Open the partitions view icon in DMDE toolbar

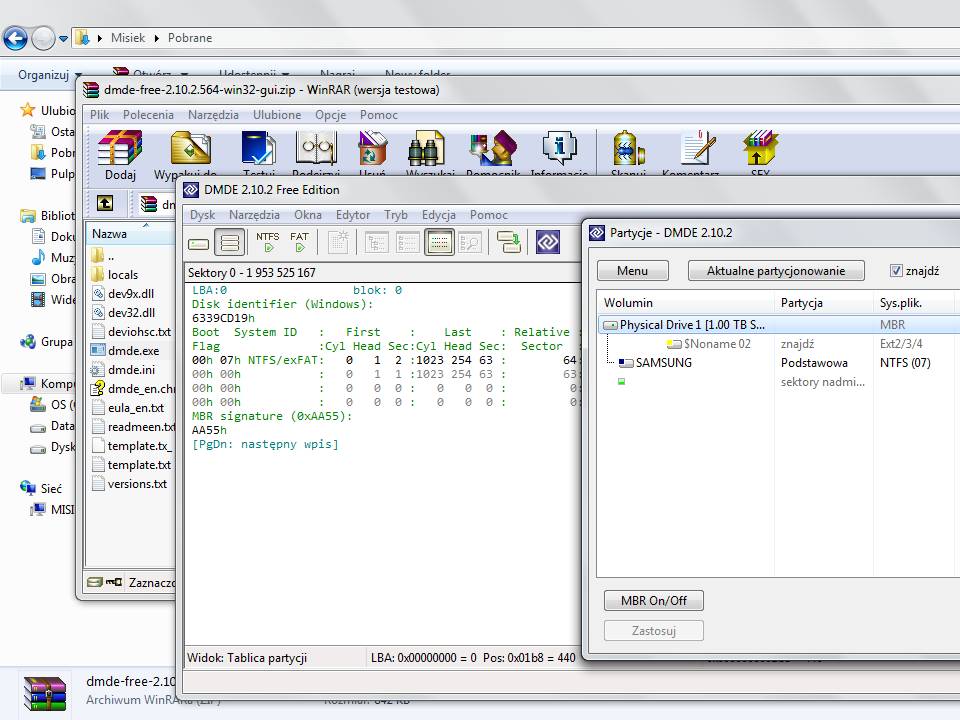tap(230, 243)
